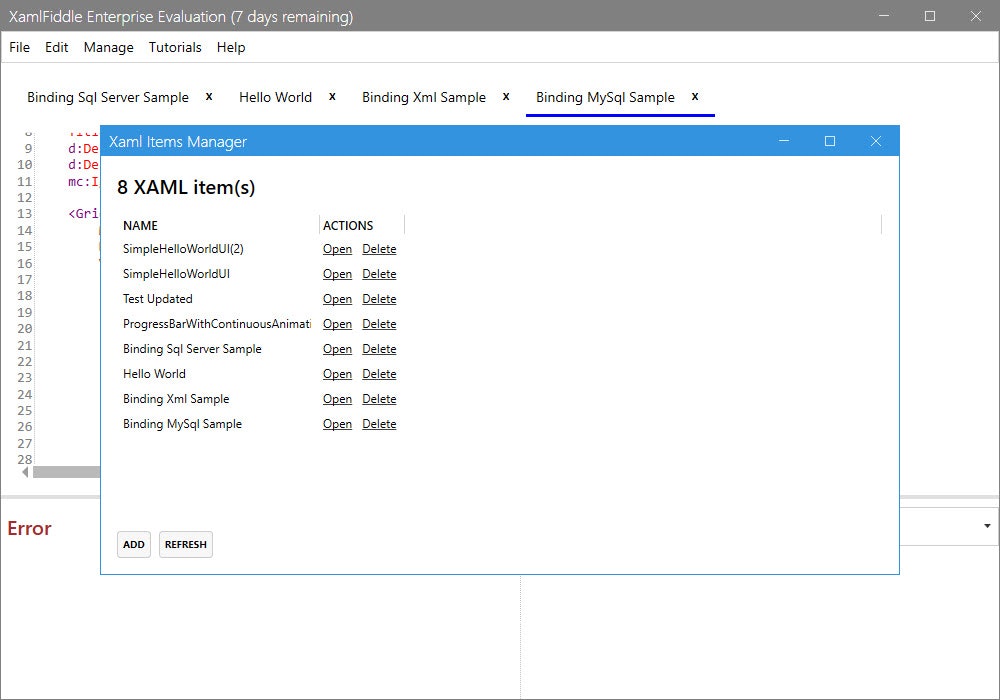Select Binding Xml Sample row name
The height and width of the screenshot is (700, 1000).
176,398
